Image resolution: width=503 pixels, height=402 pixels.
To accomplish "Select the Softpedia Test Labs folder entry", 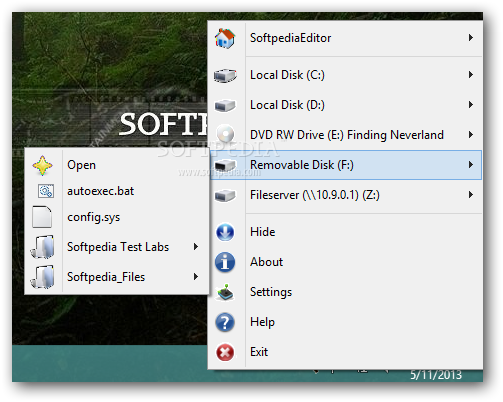I will 117,247.
